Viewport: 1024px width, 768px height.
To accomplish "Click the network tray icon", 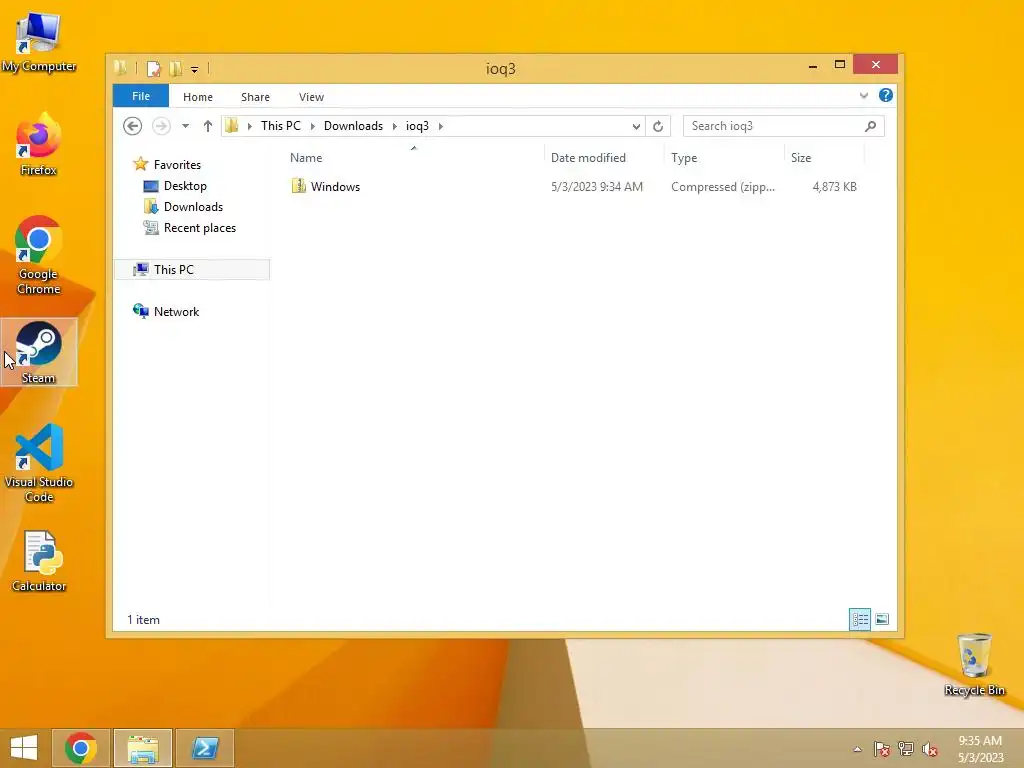I will 906,749.
